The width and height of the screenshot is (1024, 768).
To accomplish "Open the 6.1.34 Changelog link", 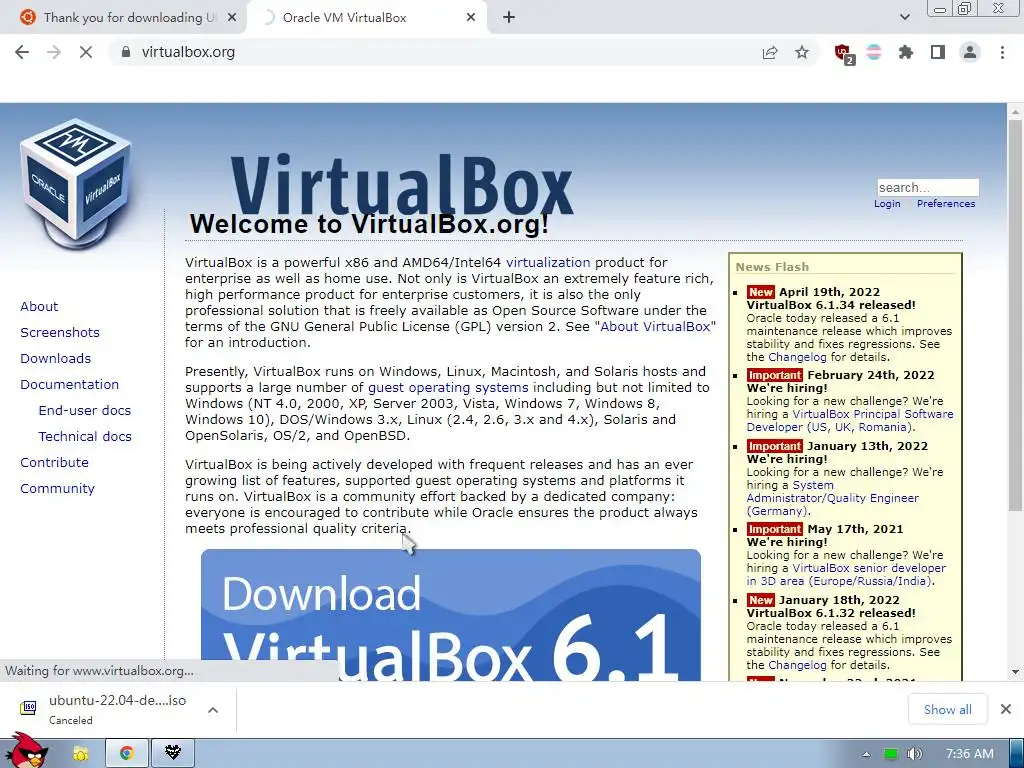I will click(797, 357).
